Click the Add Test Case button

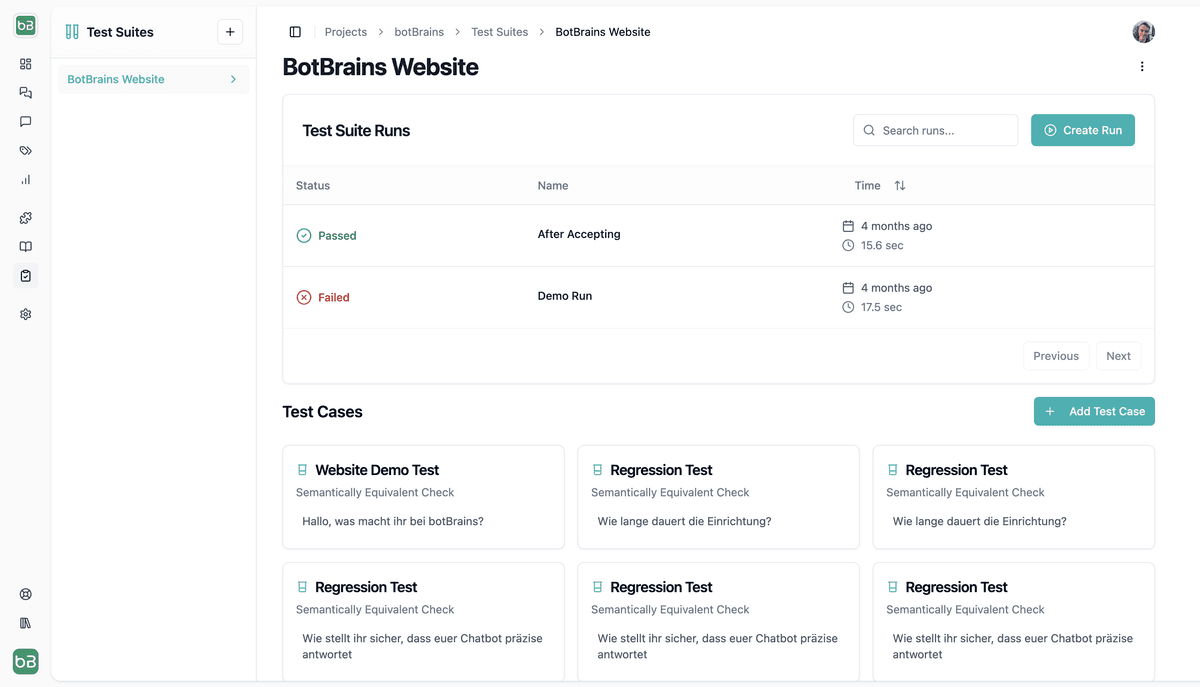pos(1094,411)
